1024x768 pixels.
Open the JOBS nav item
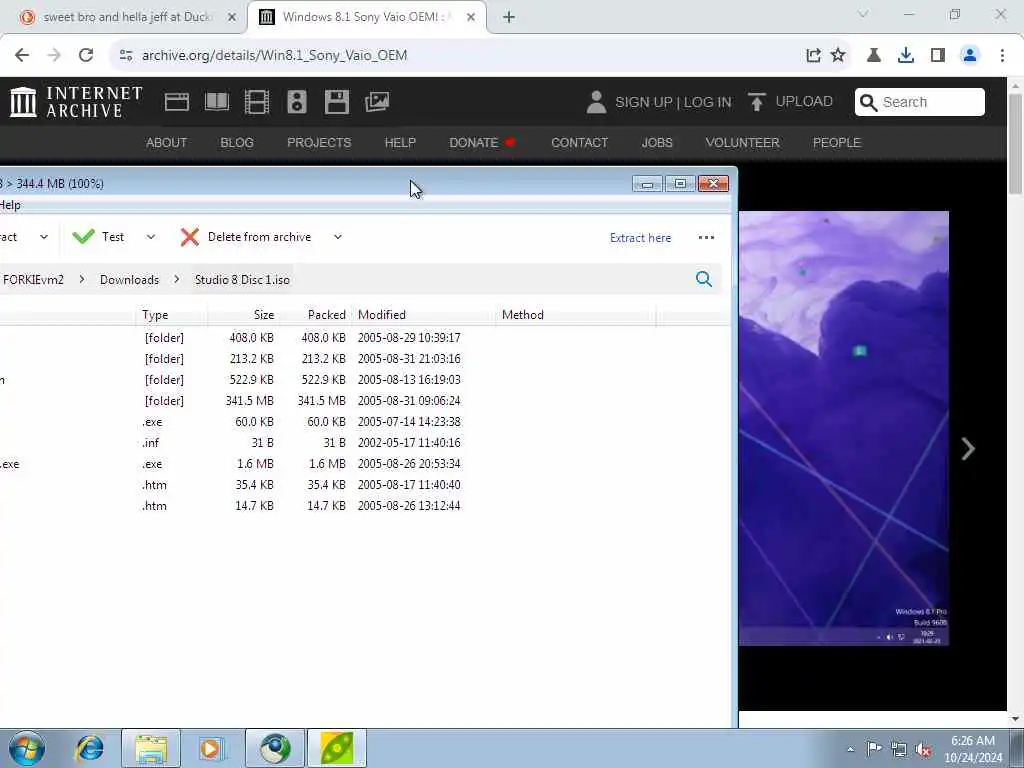(657, 142)
